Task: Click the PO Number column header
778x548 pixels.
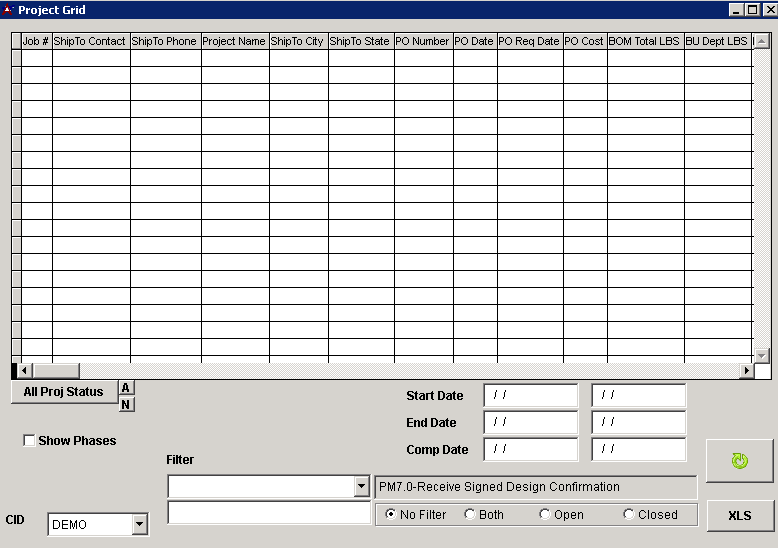Action: click(x=423, y=41)
